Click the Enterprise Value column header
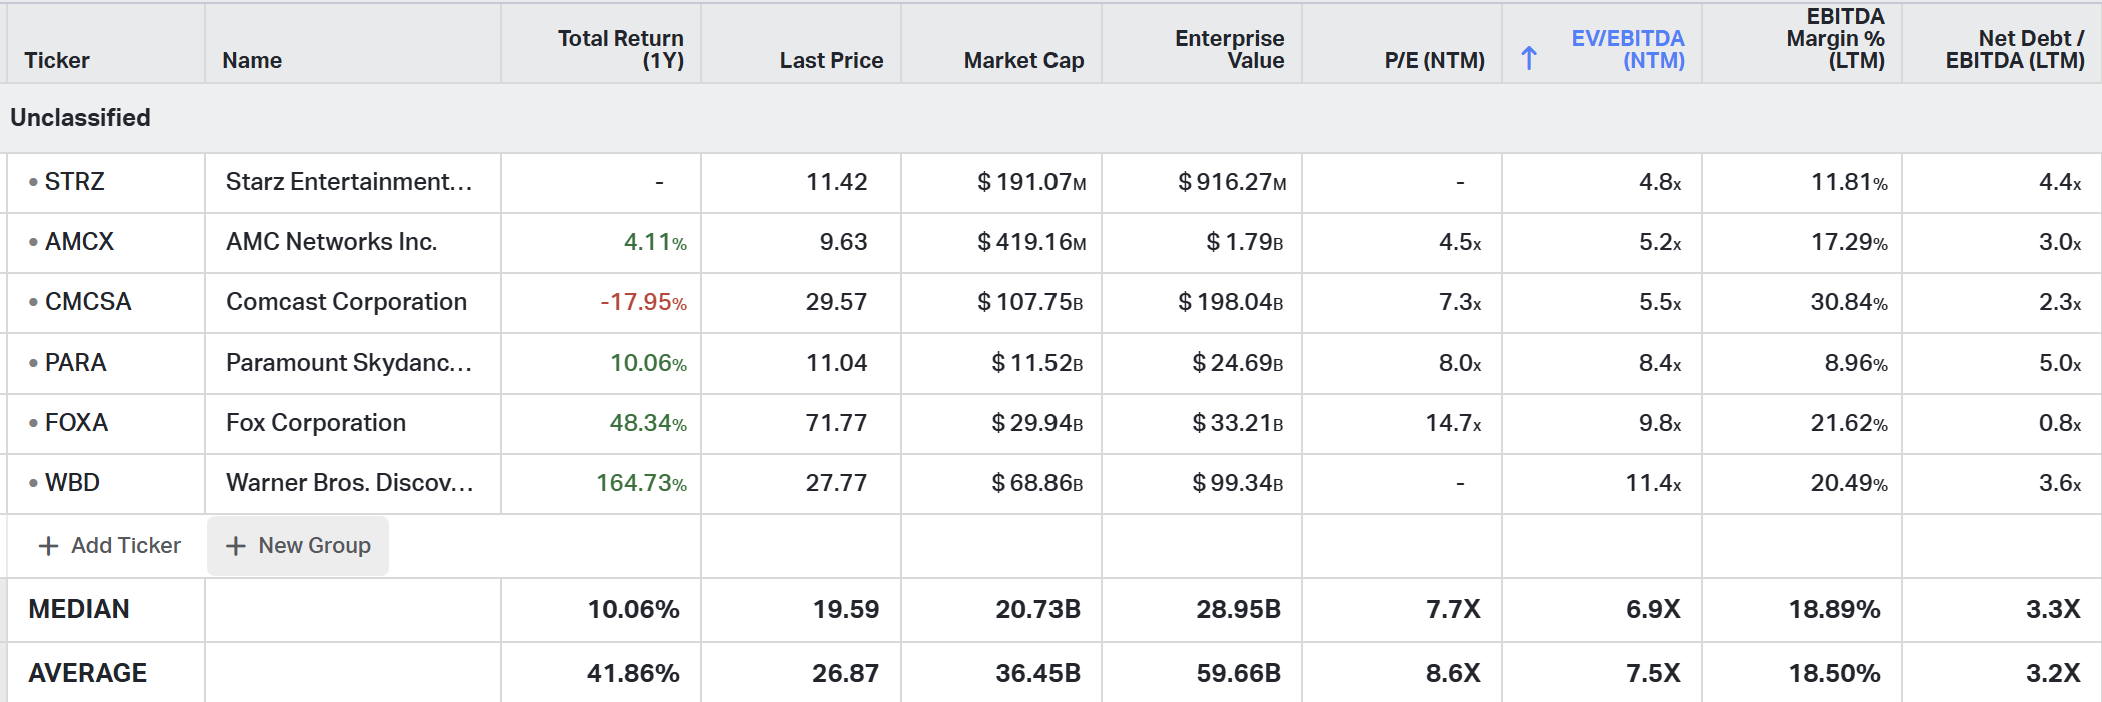The width and height of the screenshot is (2102, 702). tap(1229, 49)
